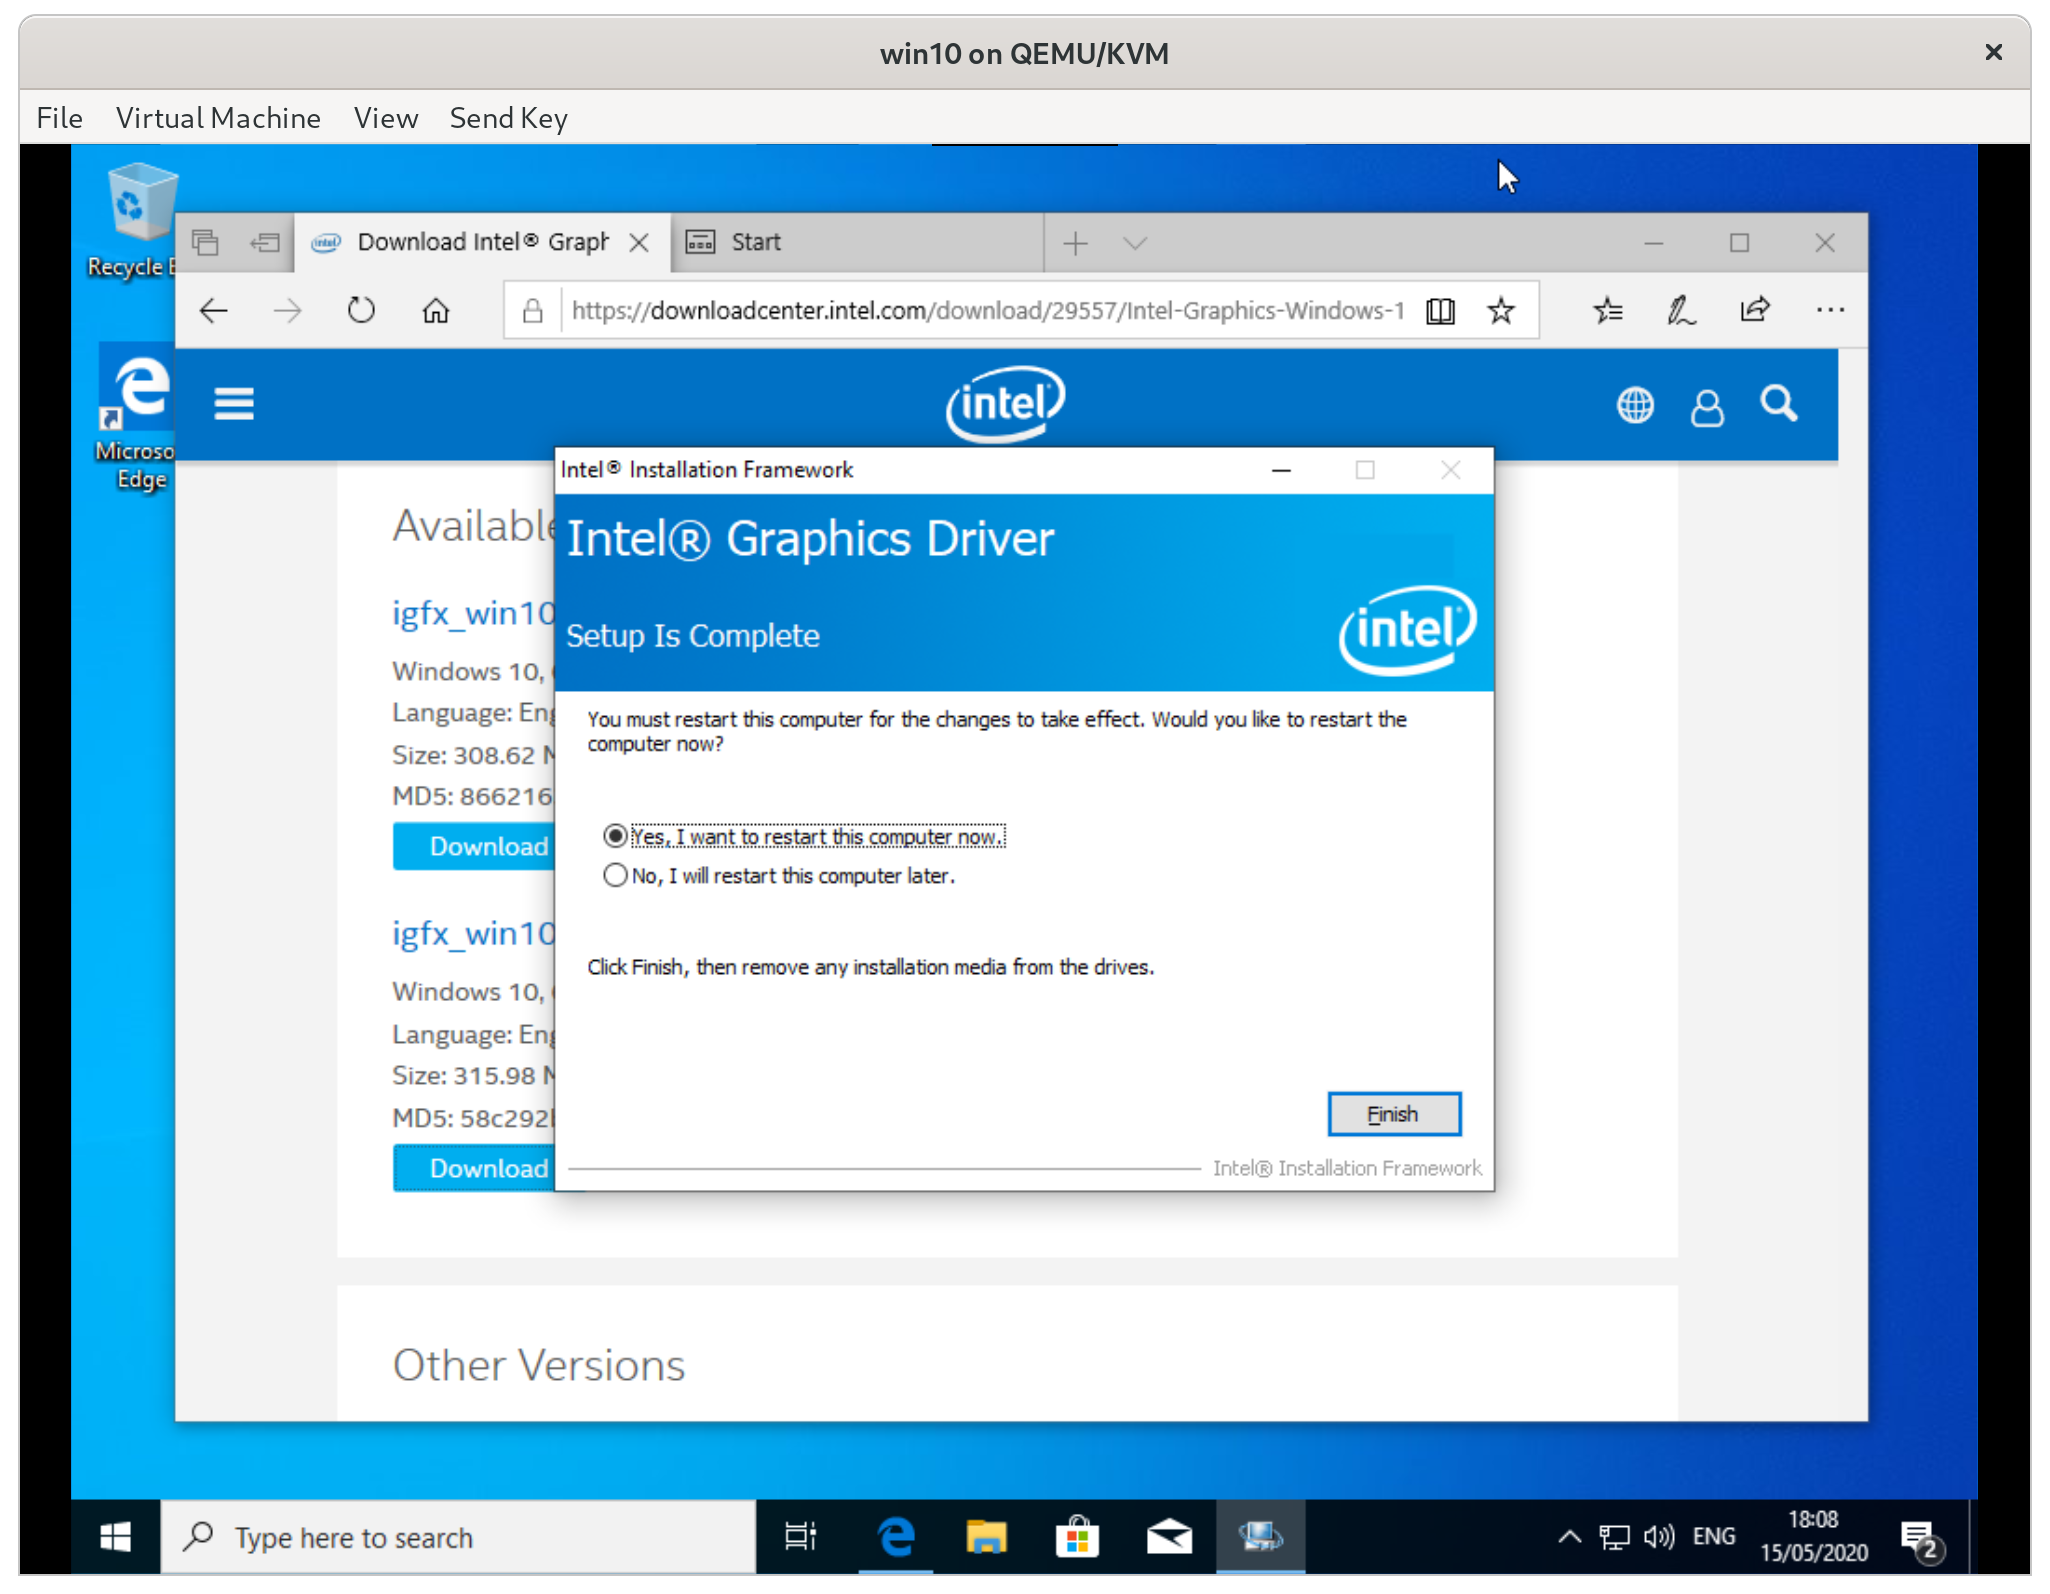Open a new tab with the plus icon
Image resolution: width=2050 pixels, height=1594 pixels.
click(x=1076, y=243)
